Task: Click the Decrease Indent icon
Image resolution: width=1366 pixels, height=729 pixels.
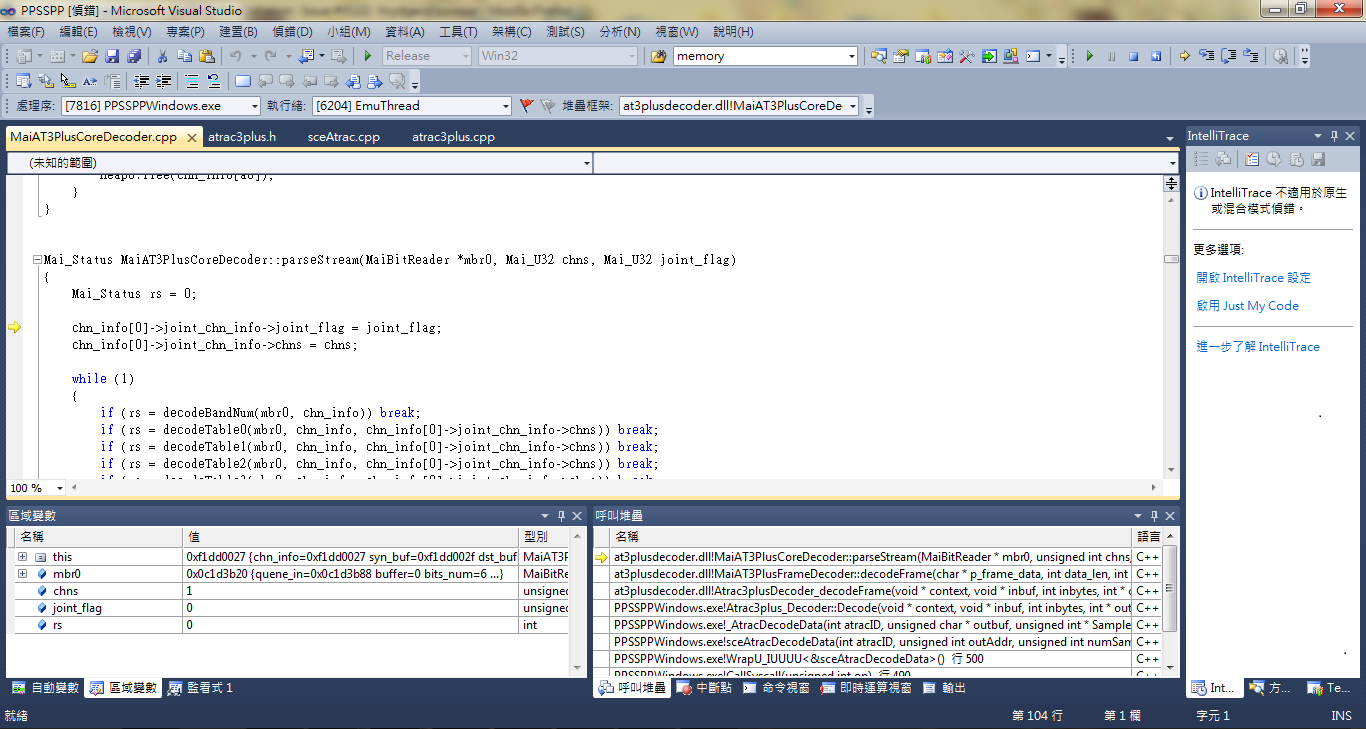Action: click(x=141, y=81)
